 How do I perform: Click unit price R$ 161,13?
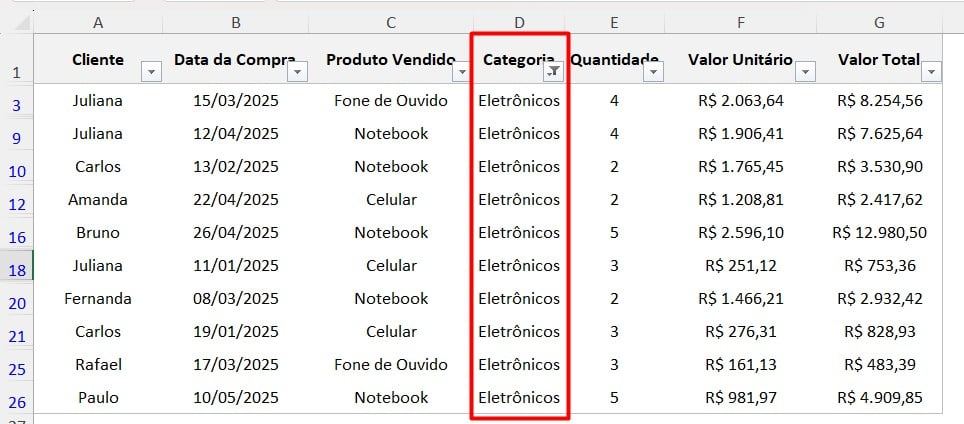pos(741,365)
